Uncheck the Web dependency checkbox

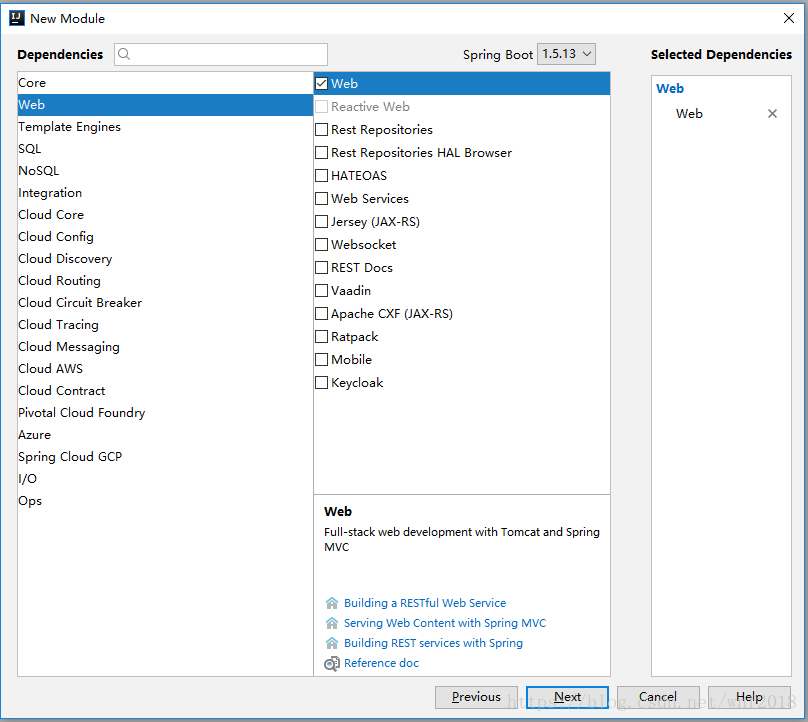(x=322, y=83)
